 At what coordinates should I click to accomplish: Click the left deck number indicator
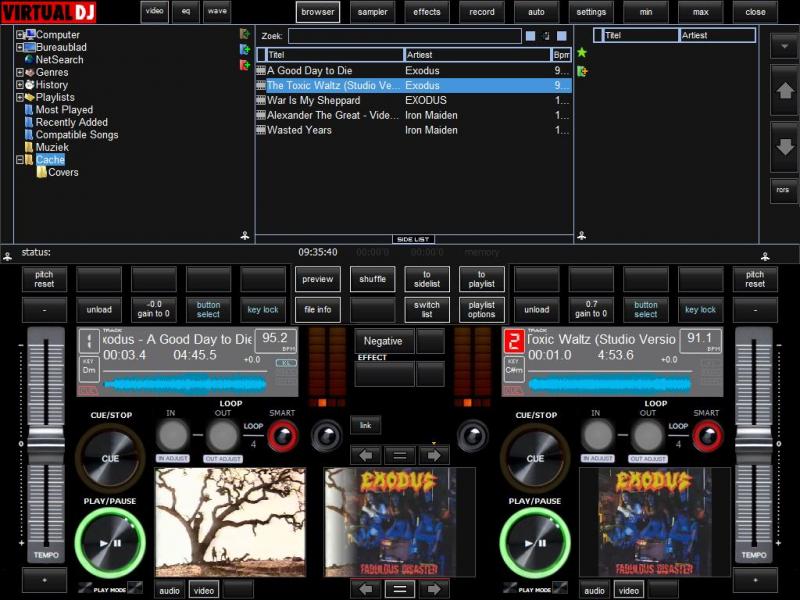click(89, 341)
